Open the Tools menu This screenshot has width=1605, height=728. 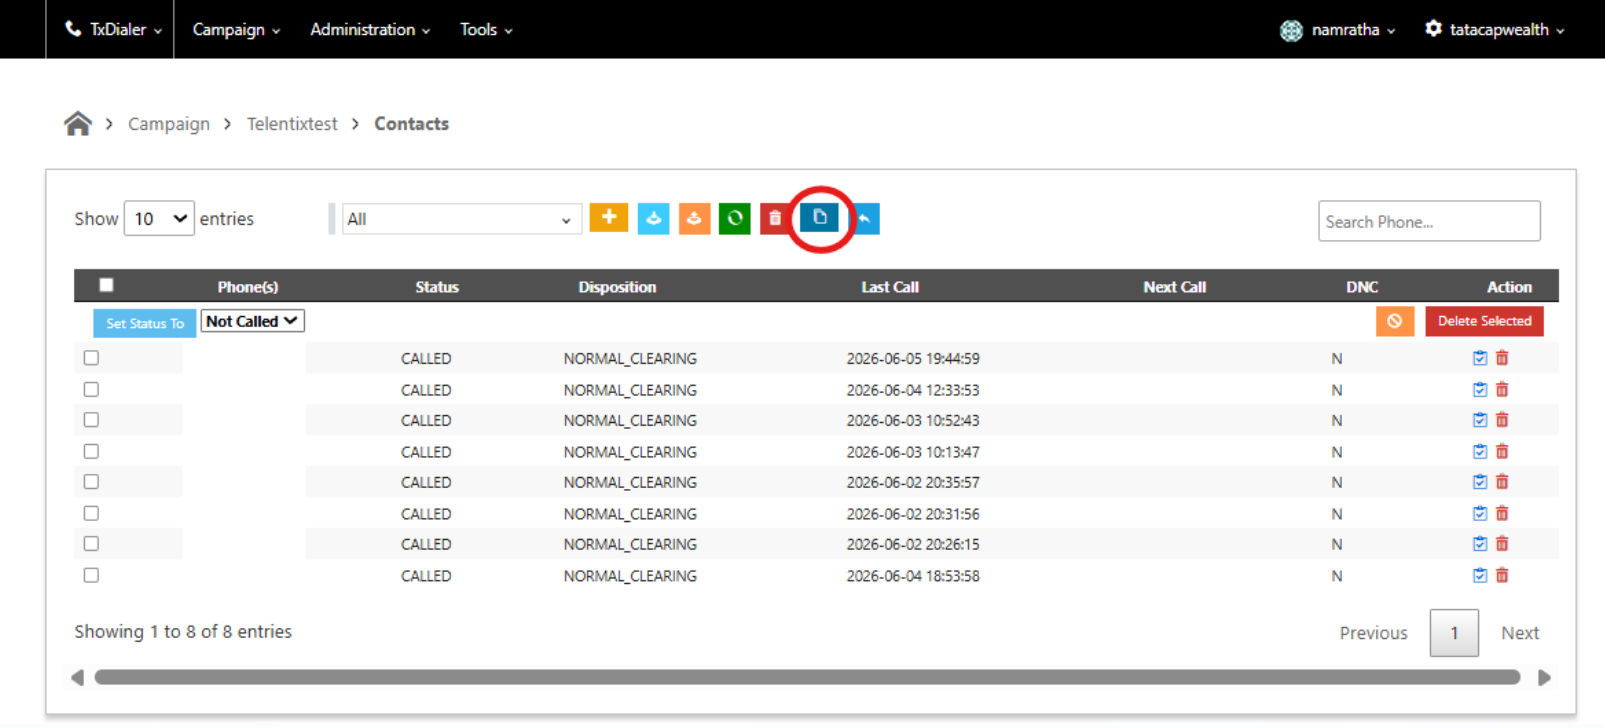click(486, 30)
